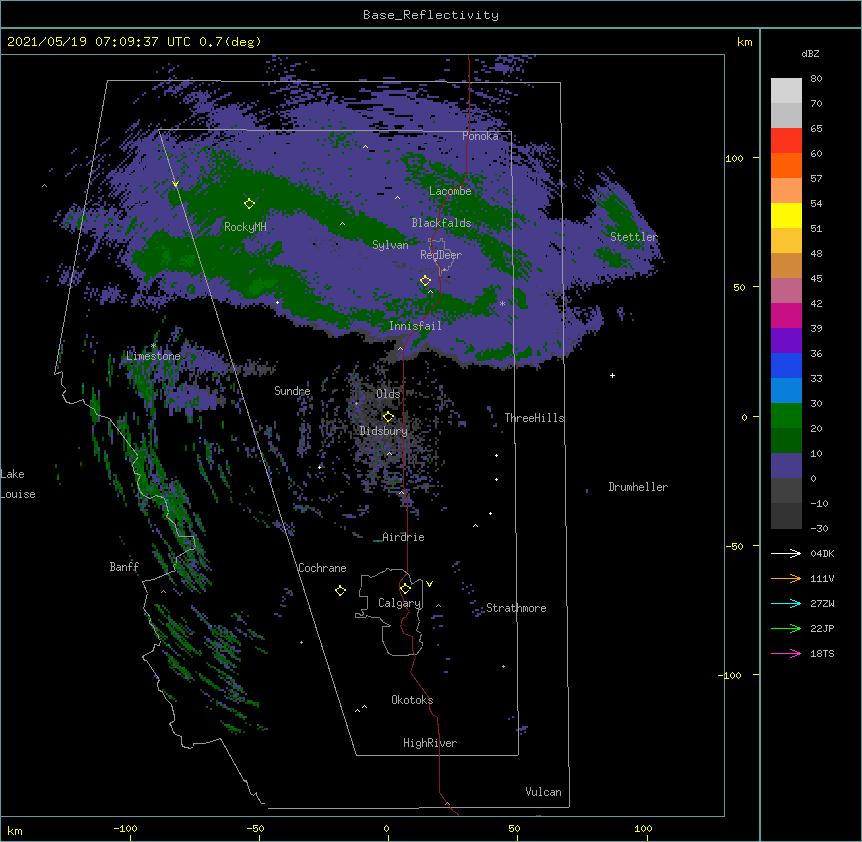Click the Base_Reflectivity title
Viewport: 862px width, 842px height.
[x=431, y=15]
